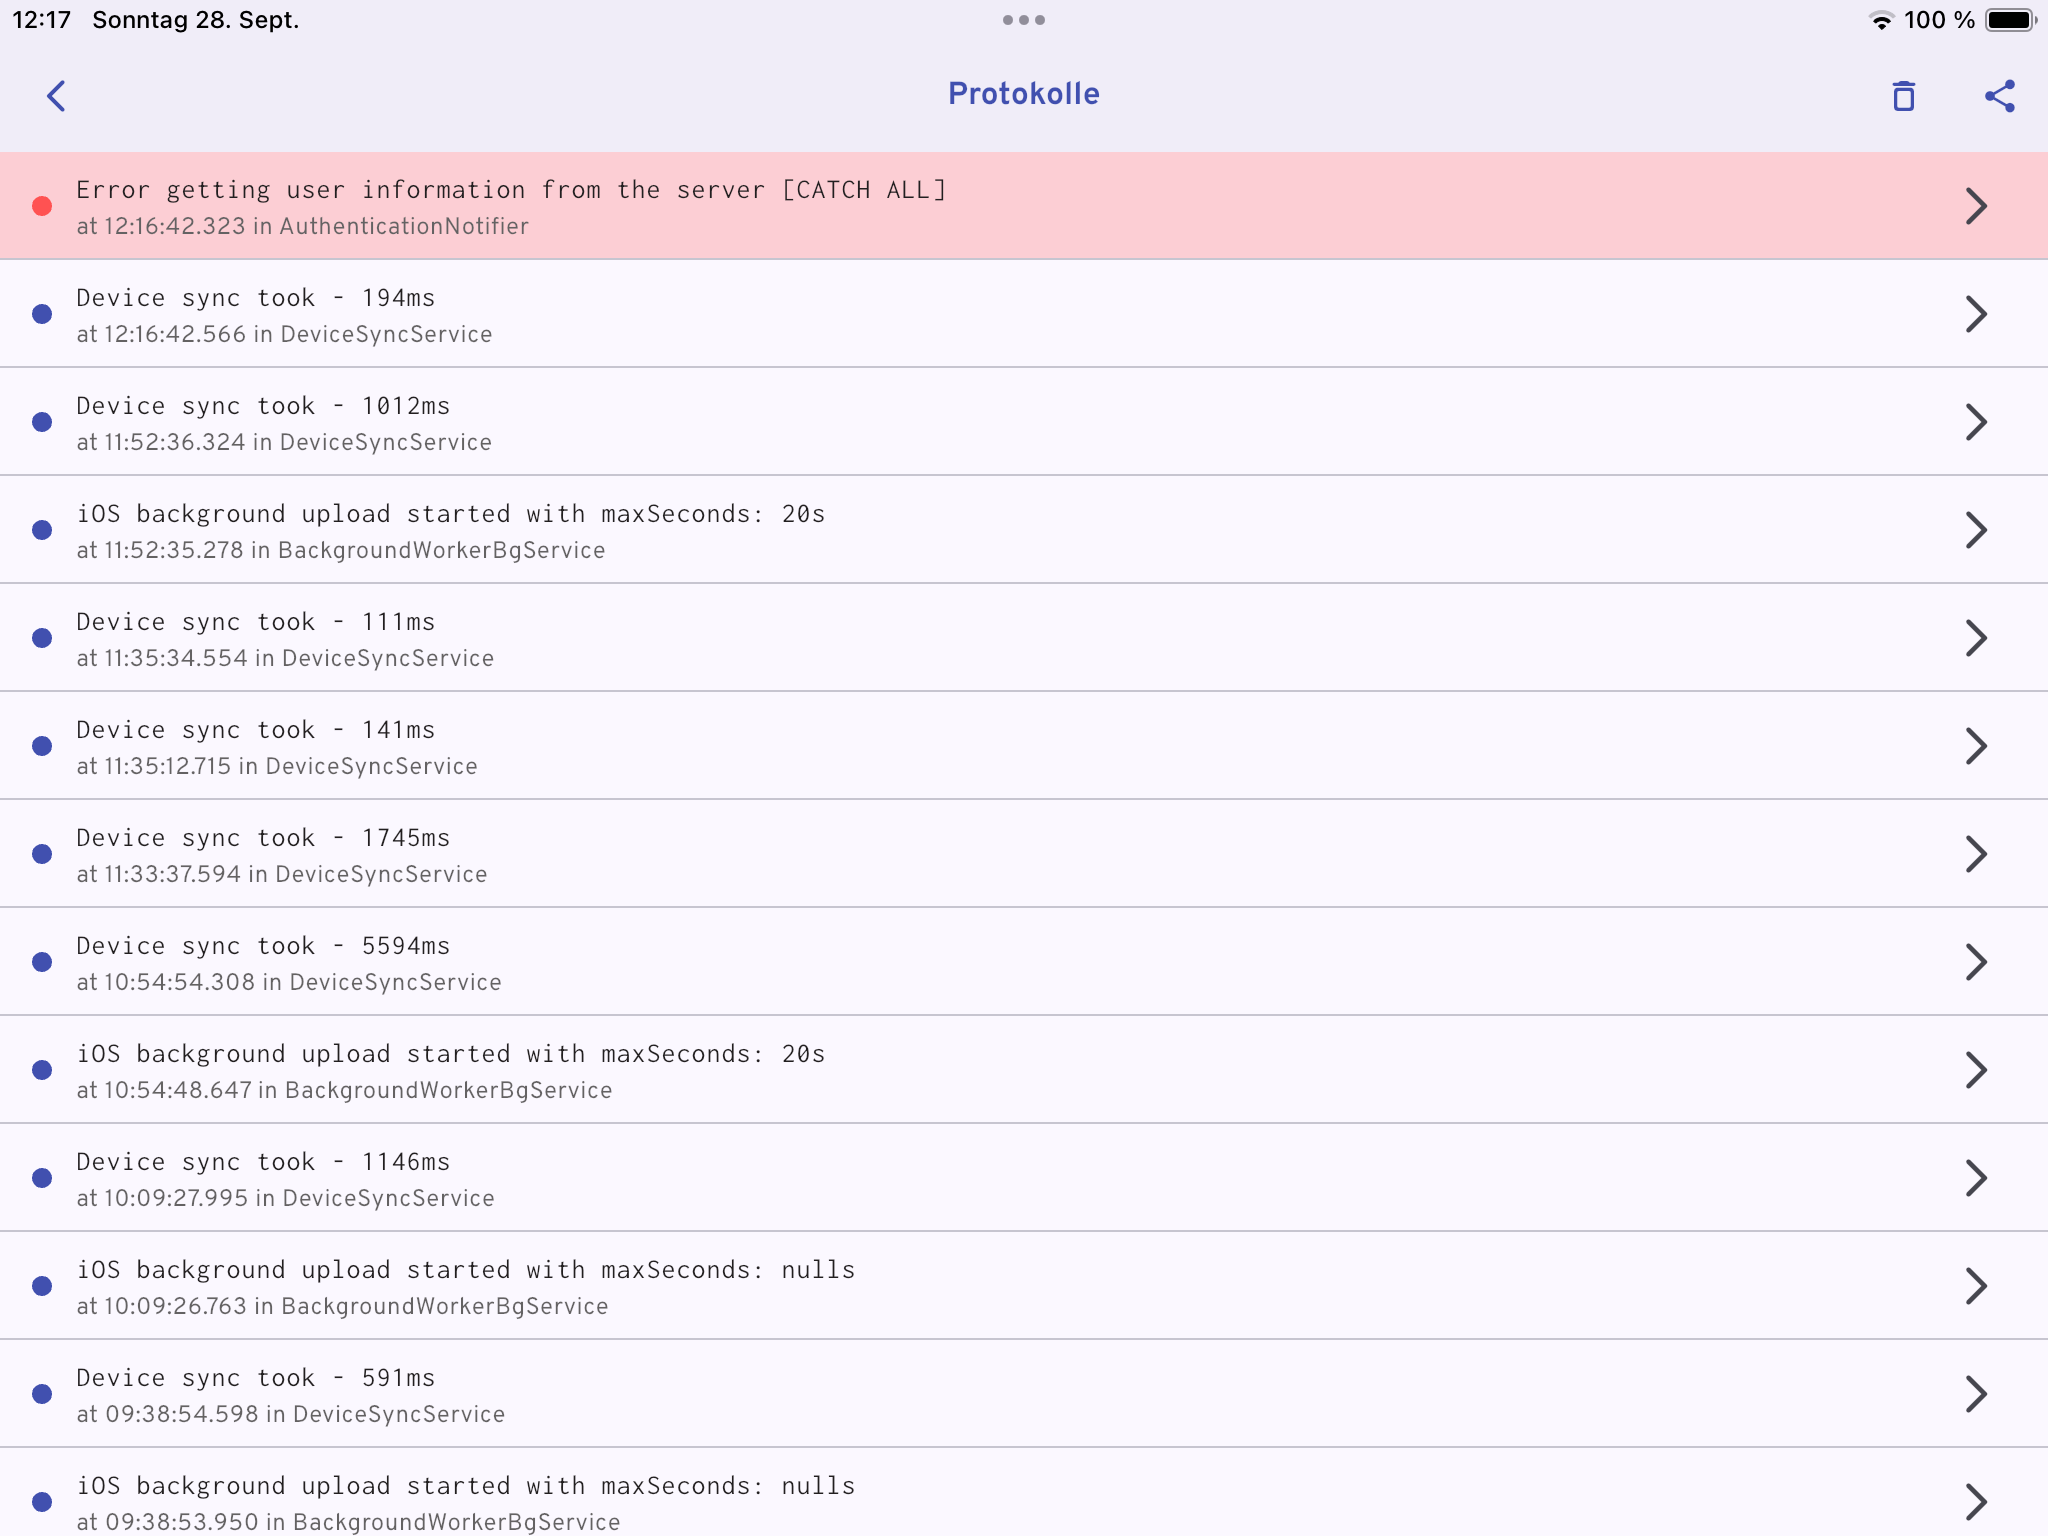Click the trash icon to clear logs

coord(1903,96)
